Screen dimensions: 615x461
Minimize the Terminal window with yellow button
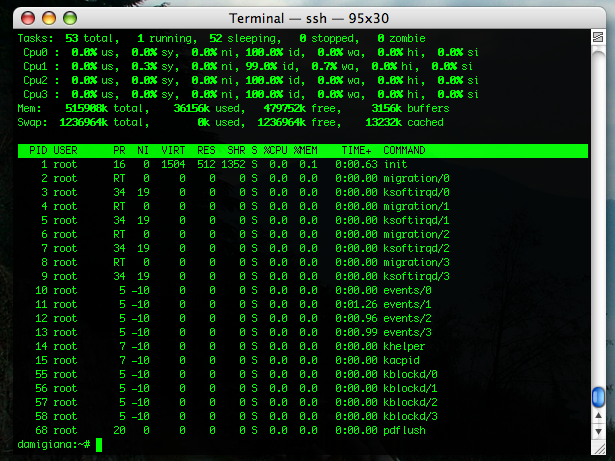point(47,19)
